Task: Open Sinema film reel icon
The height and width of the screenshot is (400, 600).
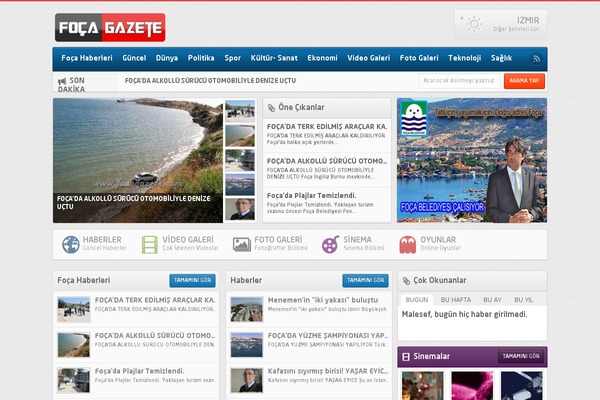Action: [331, 244]
